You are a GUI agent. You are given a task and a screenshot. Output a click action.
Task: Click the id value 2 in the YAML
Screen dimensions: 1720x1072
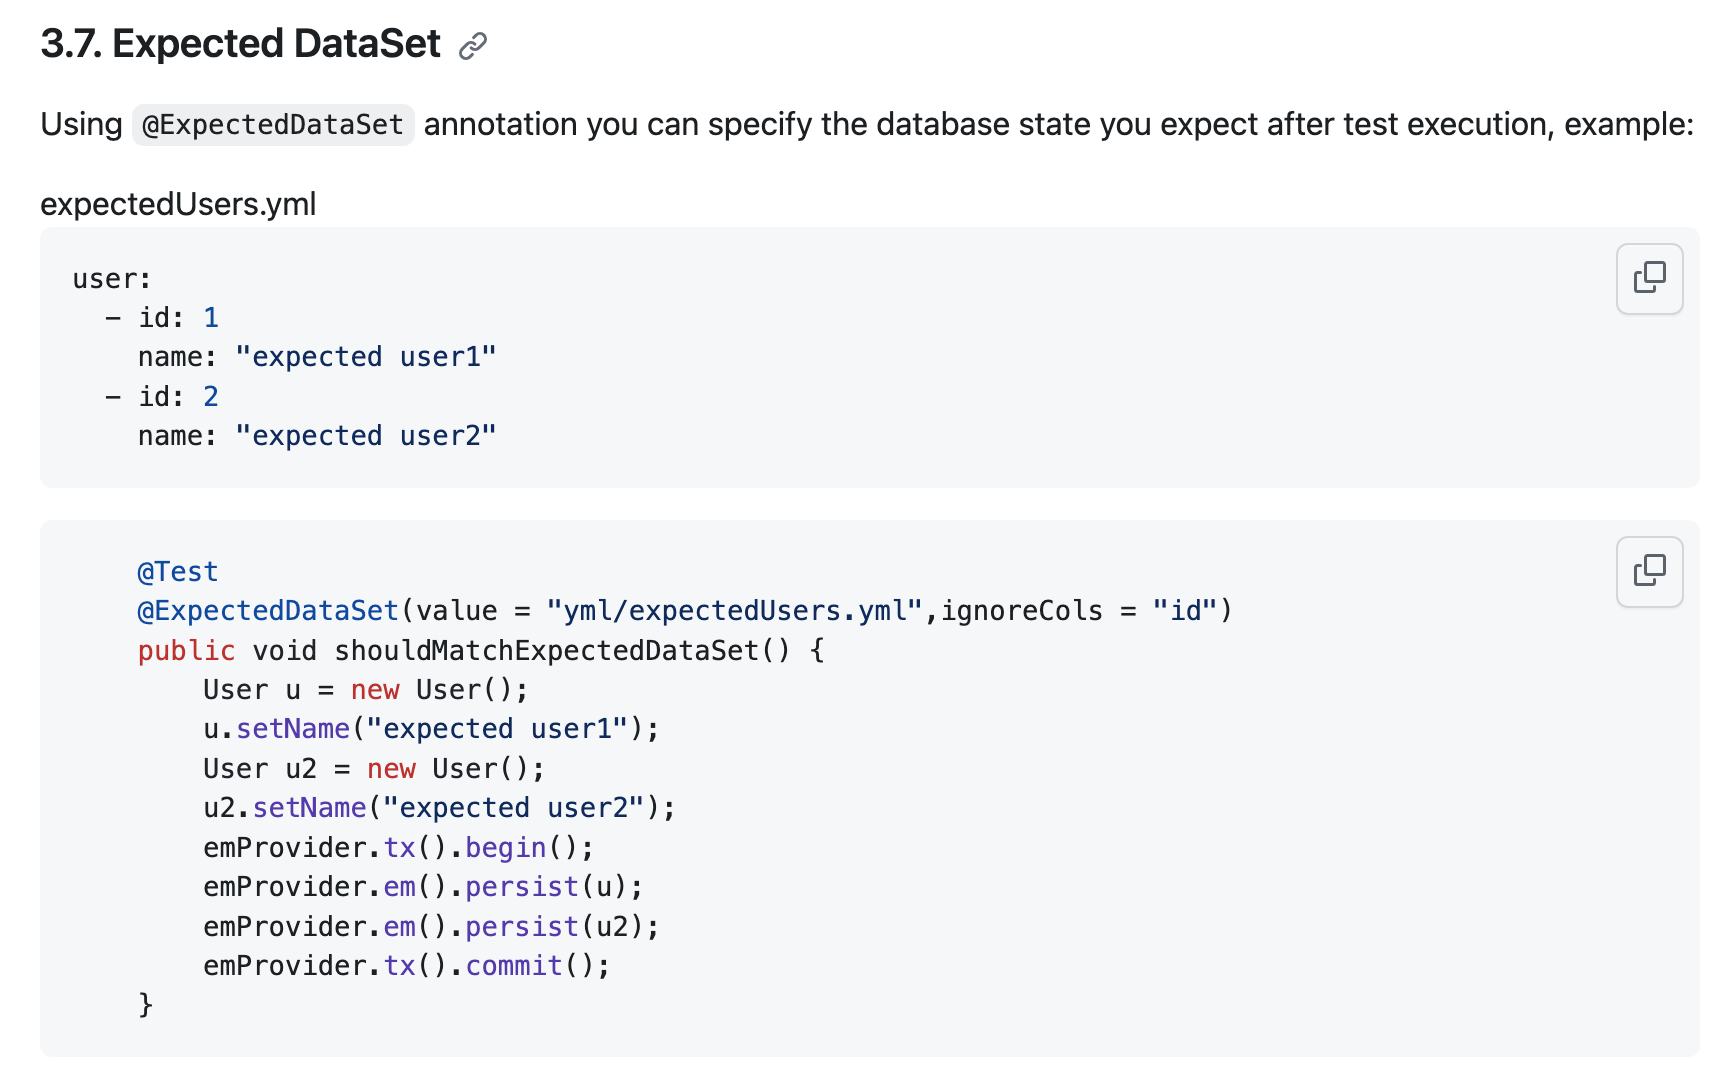(x=211, y=397)
